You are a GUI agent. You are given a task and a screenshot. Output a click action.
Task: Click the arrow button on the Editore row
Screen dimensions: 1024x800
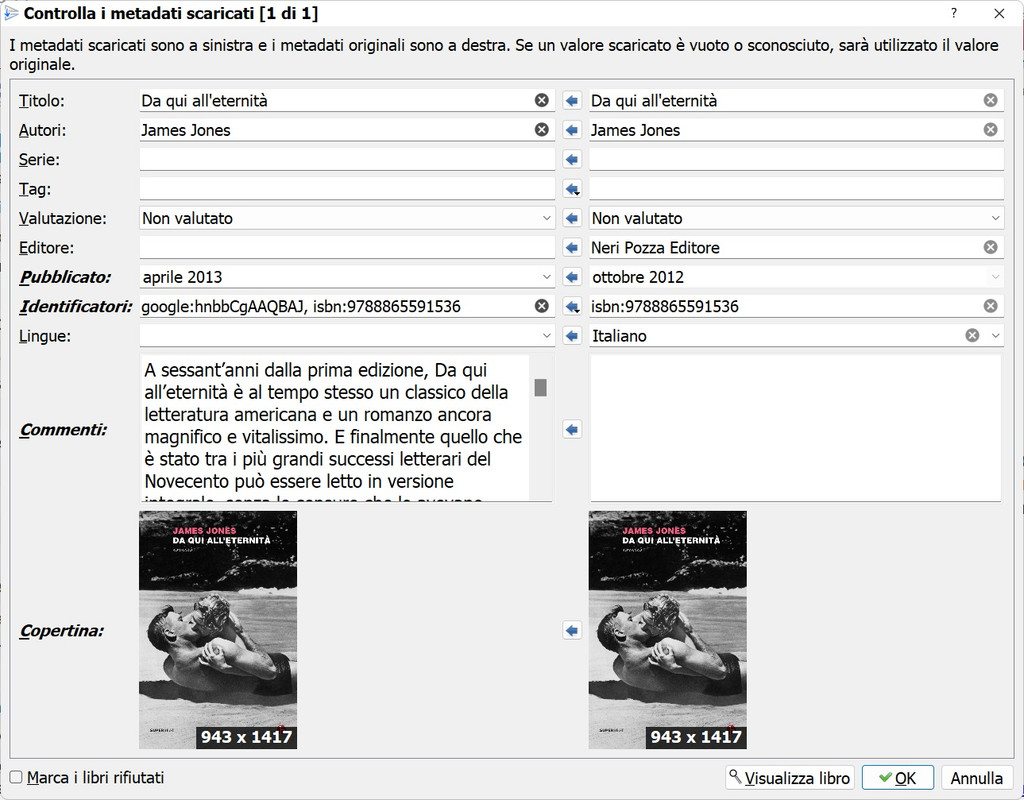tap(572, 248)
